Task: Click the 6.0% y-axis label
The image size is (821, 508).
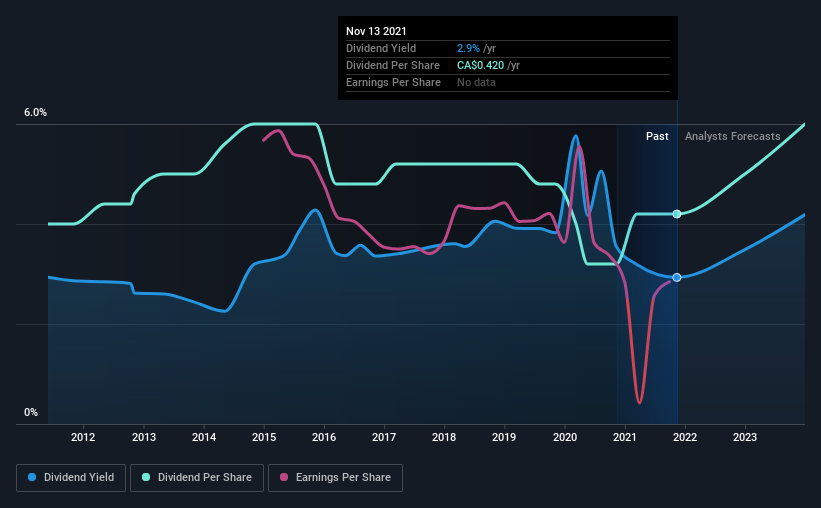Action: [x=35, y=113]
